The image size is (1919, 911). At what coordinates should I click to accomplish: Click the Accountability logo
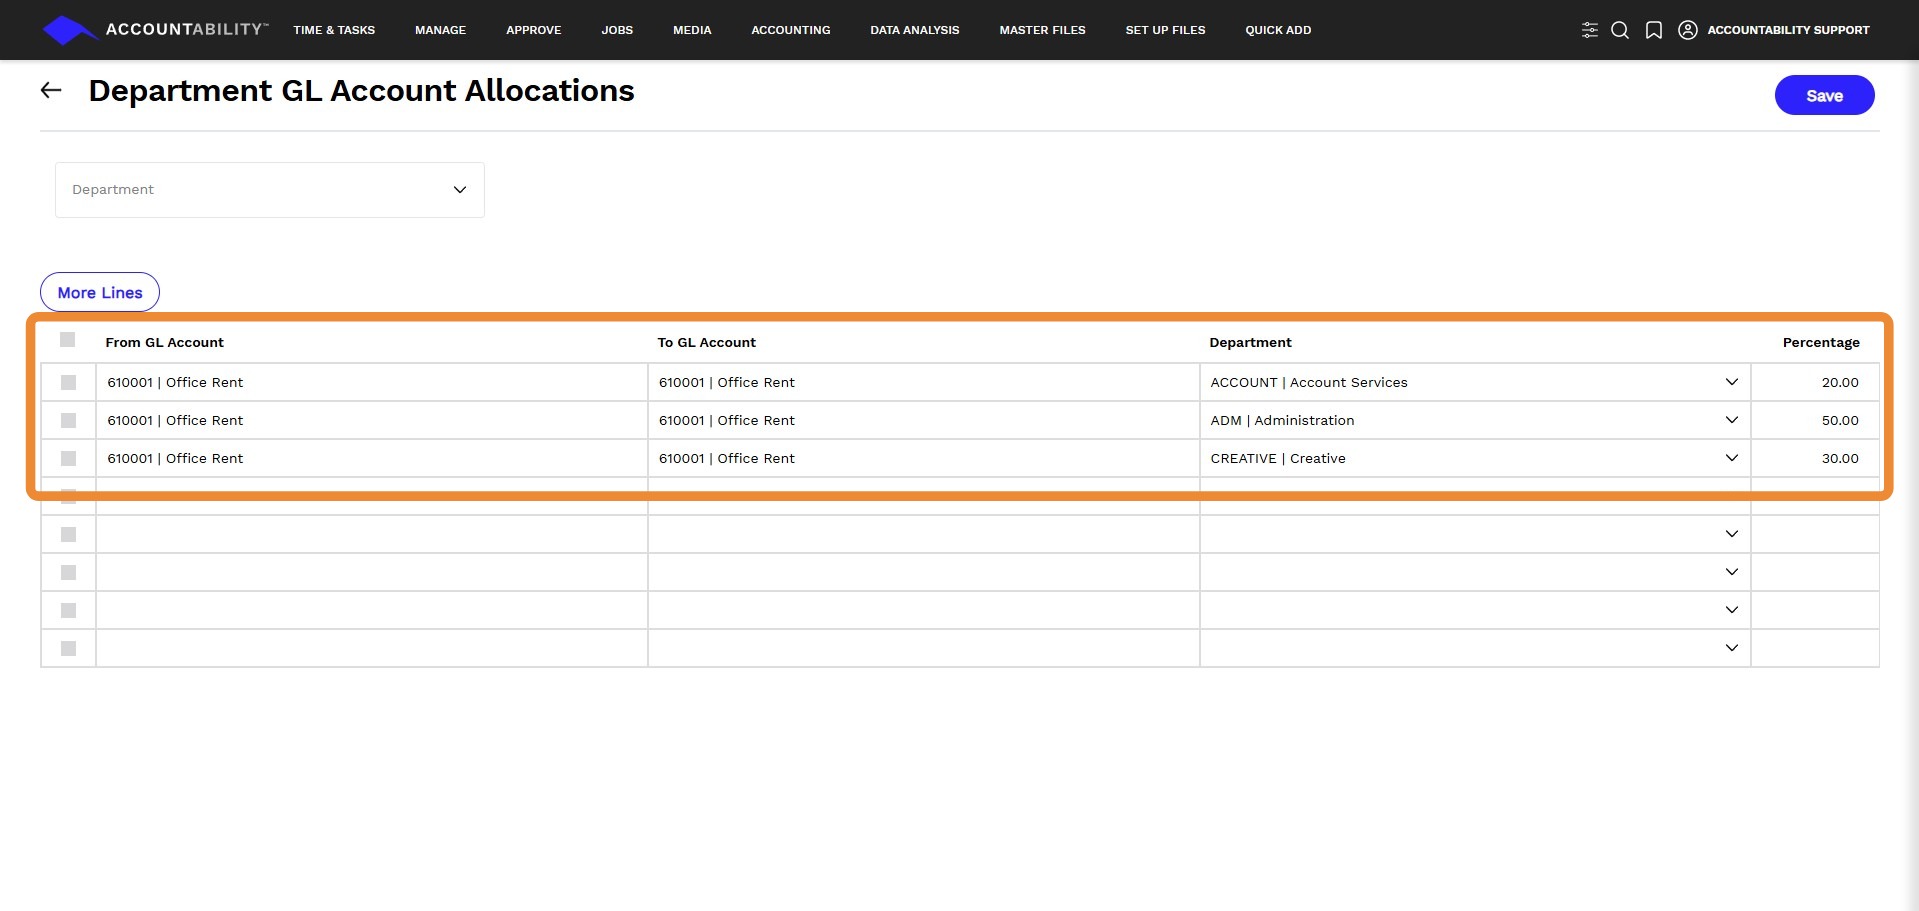pos(155,30)
